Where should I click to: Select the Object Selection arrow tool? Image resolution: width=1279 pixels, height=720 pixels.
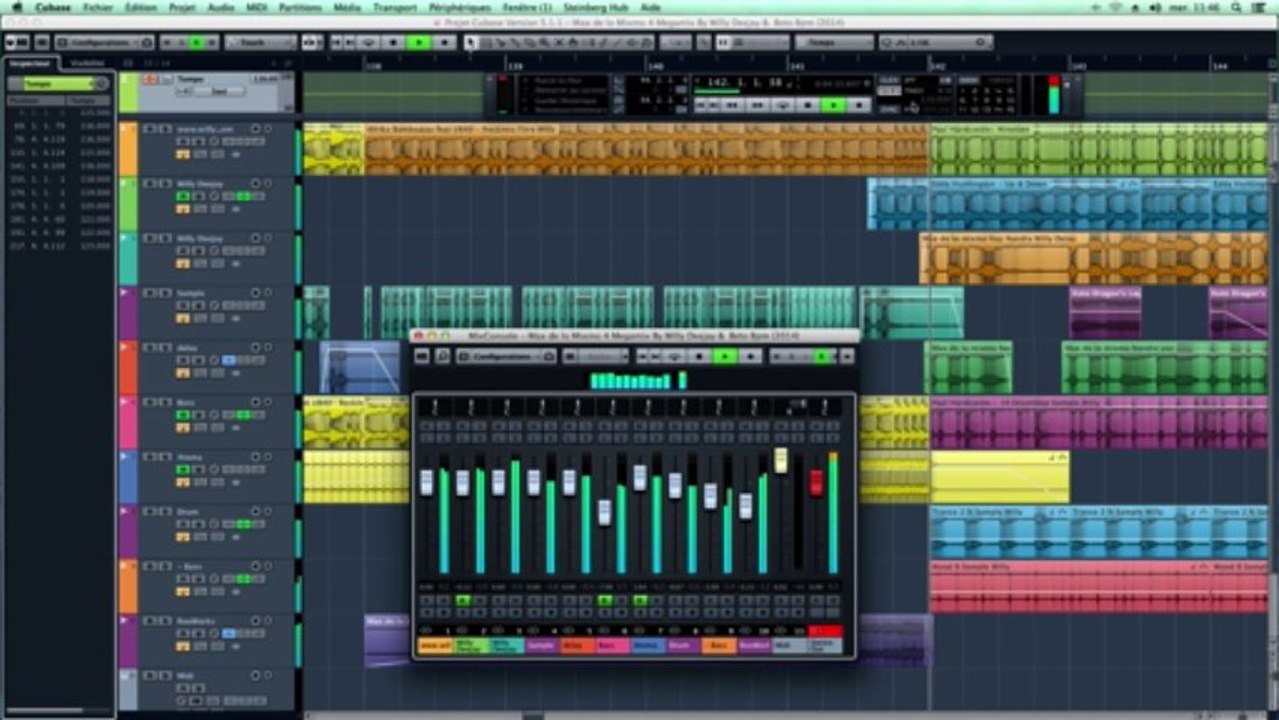pos(470,42)
